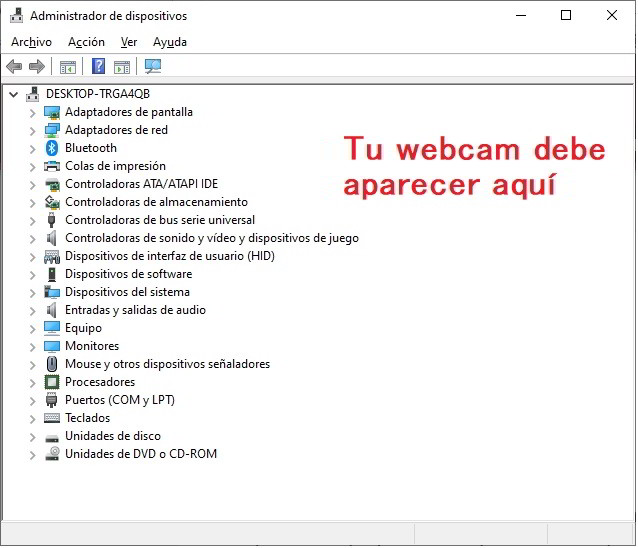The image size is (638, 548).
Task: Click the show/hide console tree toolbar icon
Action: (68, 67)
